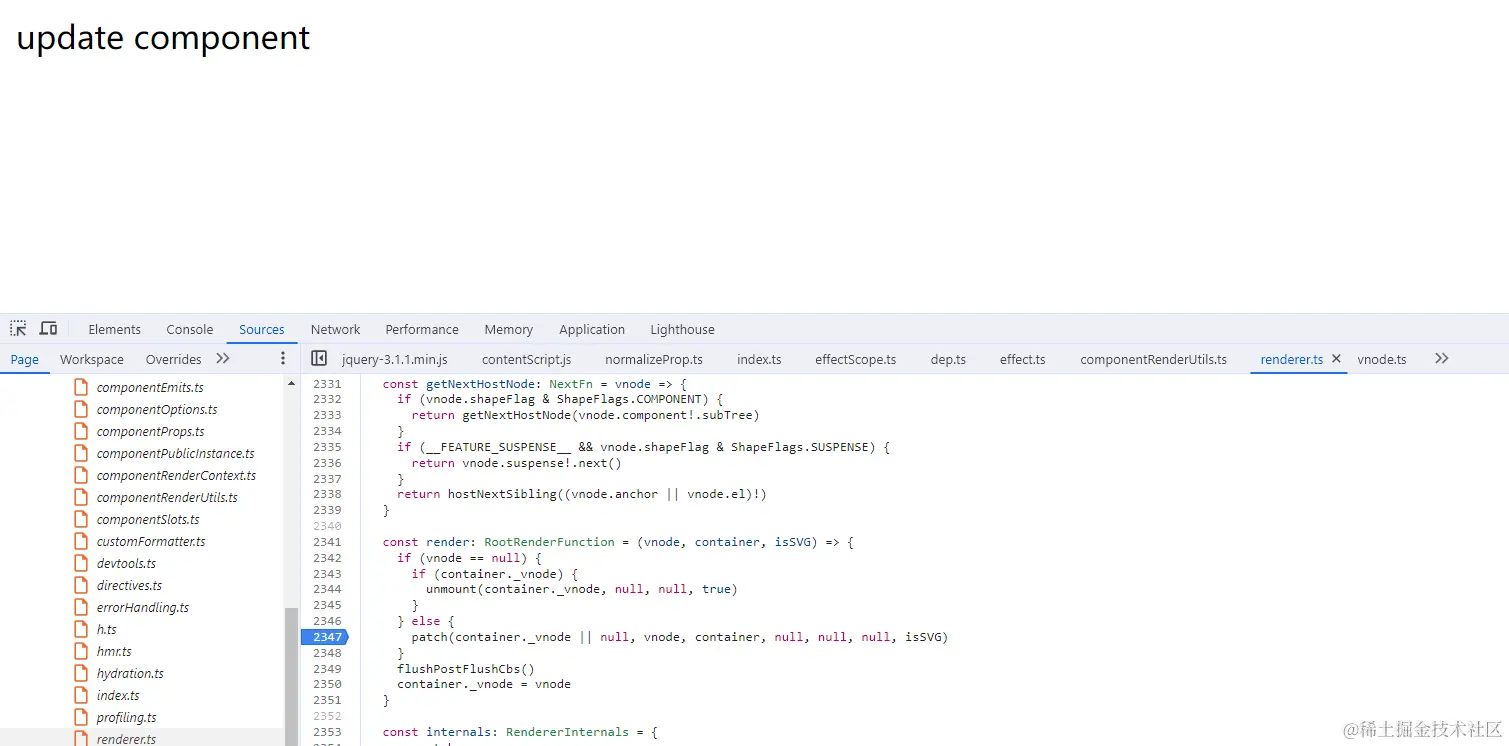Open the contentScript.js file tab
This screenshot has width=1509, height=746.
(x=526, y=359)
